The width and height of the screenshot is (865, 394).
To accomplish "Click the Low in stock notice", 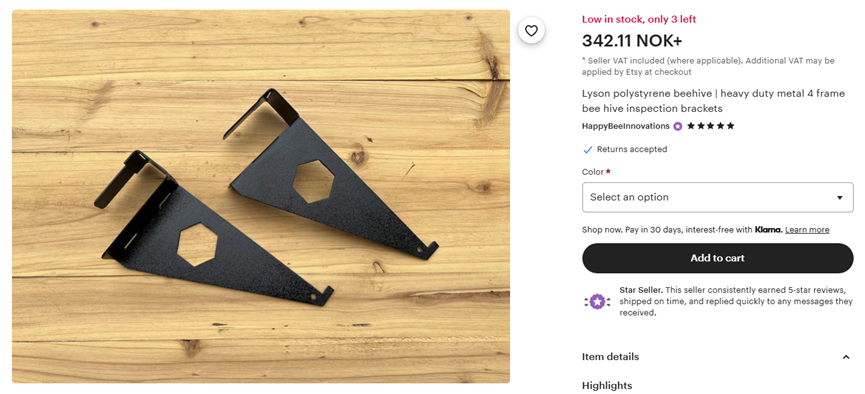I will tap(639, 19).
